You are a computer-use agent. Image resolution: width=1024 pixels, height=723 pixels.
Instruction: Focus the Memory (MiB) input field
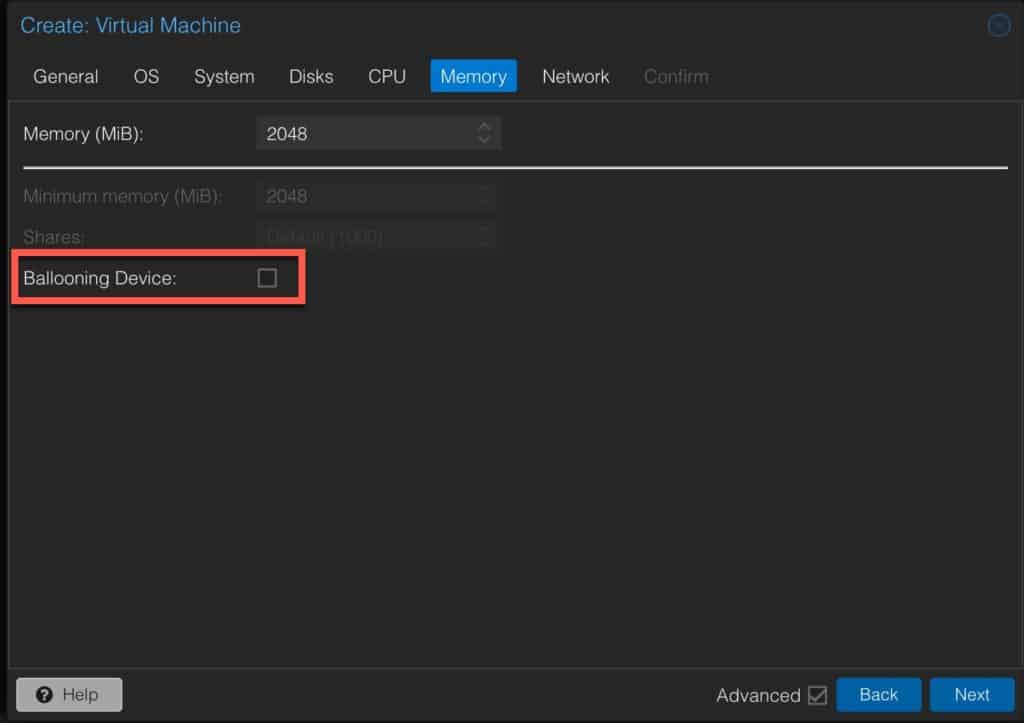tap(379, 133)
